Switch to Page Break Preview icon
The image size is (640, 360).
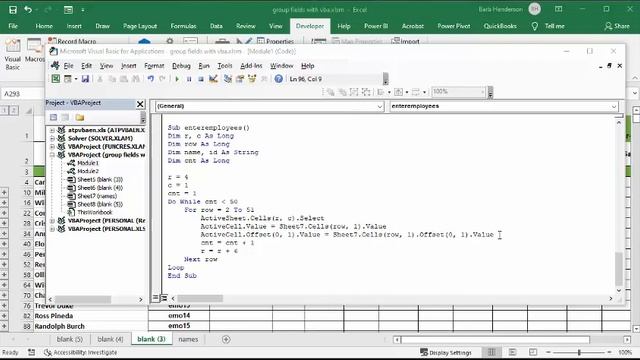[533, 352]
